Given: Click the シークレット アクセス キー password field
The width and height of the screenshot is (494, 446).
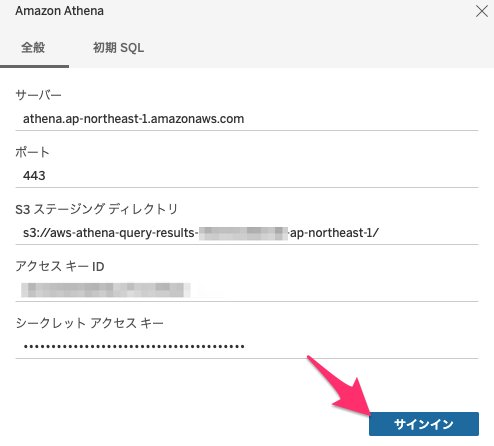Looking at the screenshot, I should (247, 347).
